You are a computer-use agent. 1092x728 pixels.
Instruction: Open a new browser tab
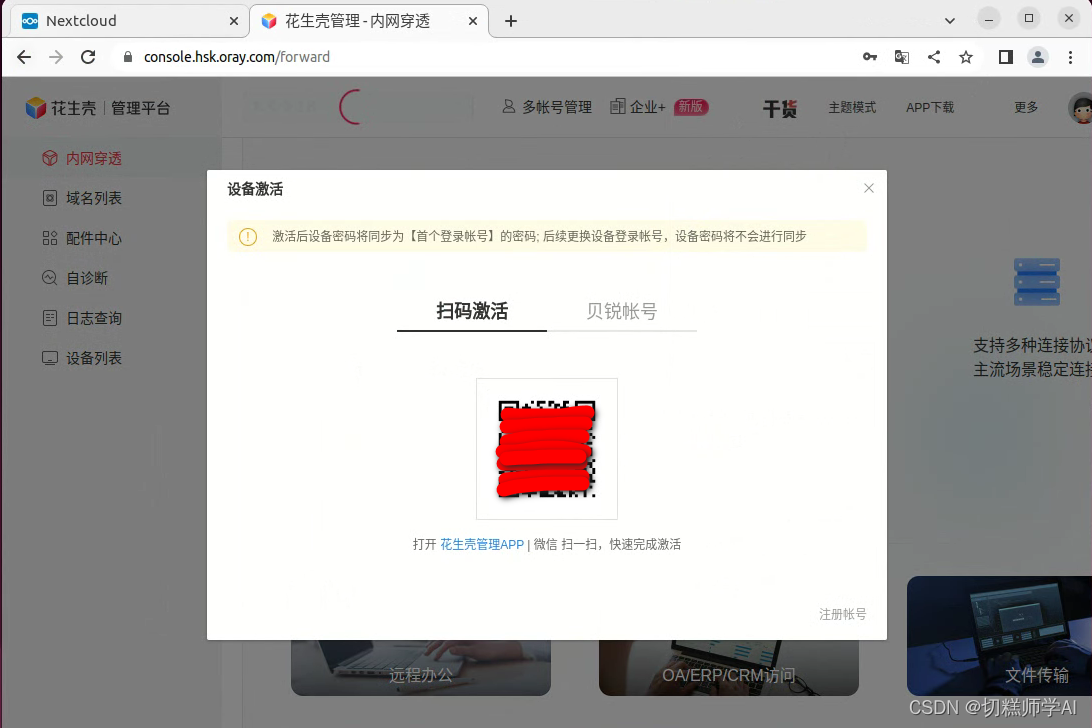510,21
